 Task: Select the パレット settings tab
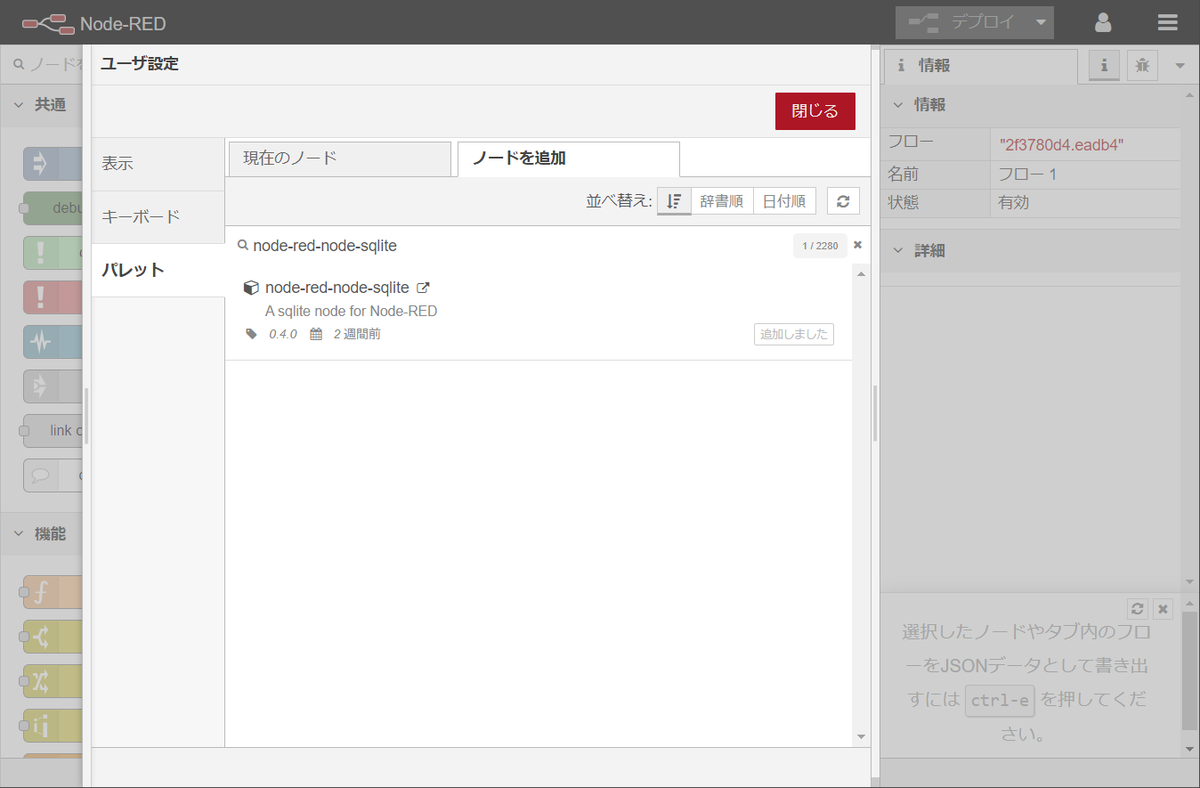(158, 270)
